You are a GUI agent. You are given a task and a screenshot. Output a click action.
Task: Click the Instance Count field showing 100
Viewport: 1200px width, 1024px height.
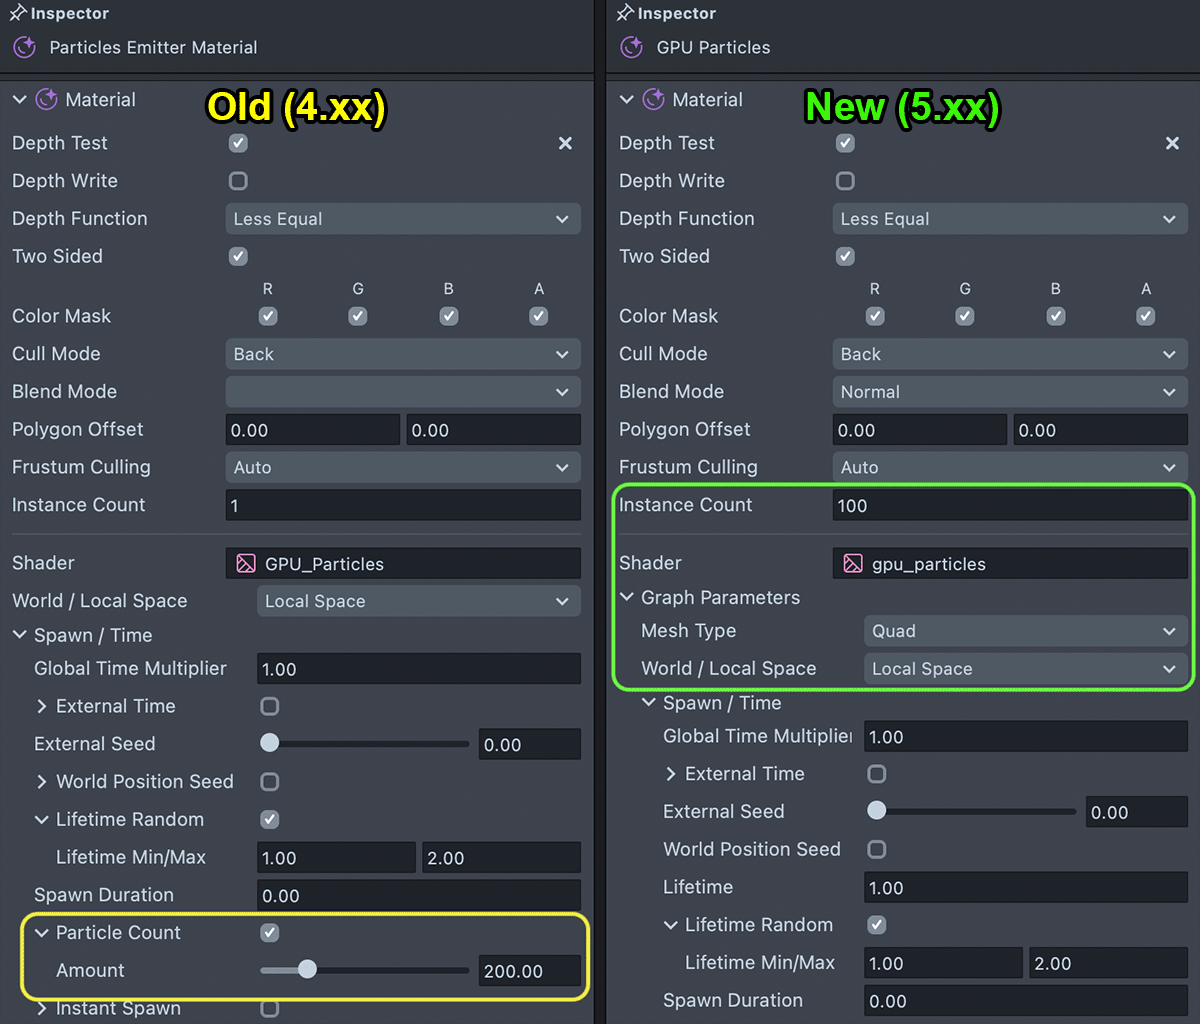1009,506
